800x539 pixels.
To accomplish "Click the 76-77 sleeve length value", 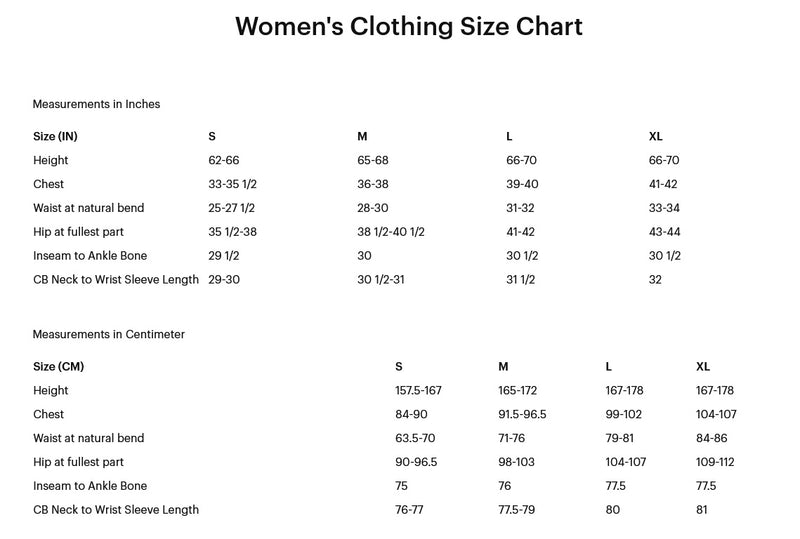I will tap(410, 510).
